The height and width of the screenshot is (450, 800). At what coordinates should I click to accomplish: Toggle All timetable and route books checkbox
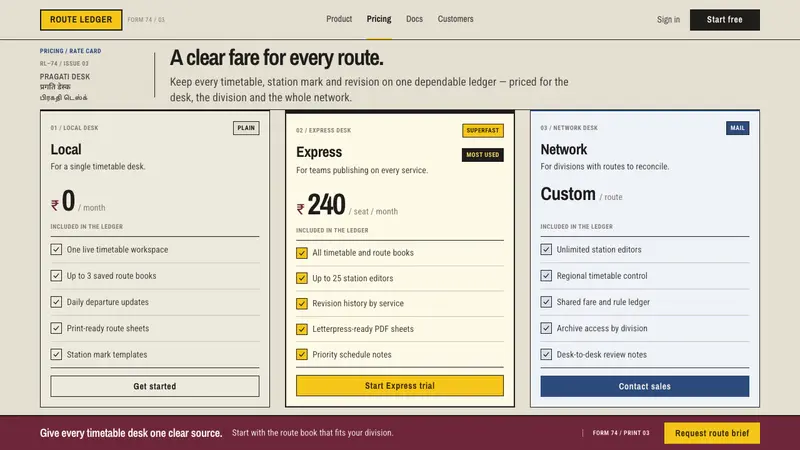coord(302,253)
